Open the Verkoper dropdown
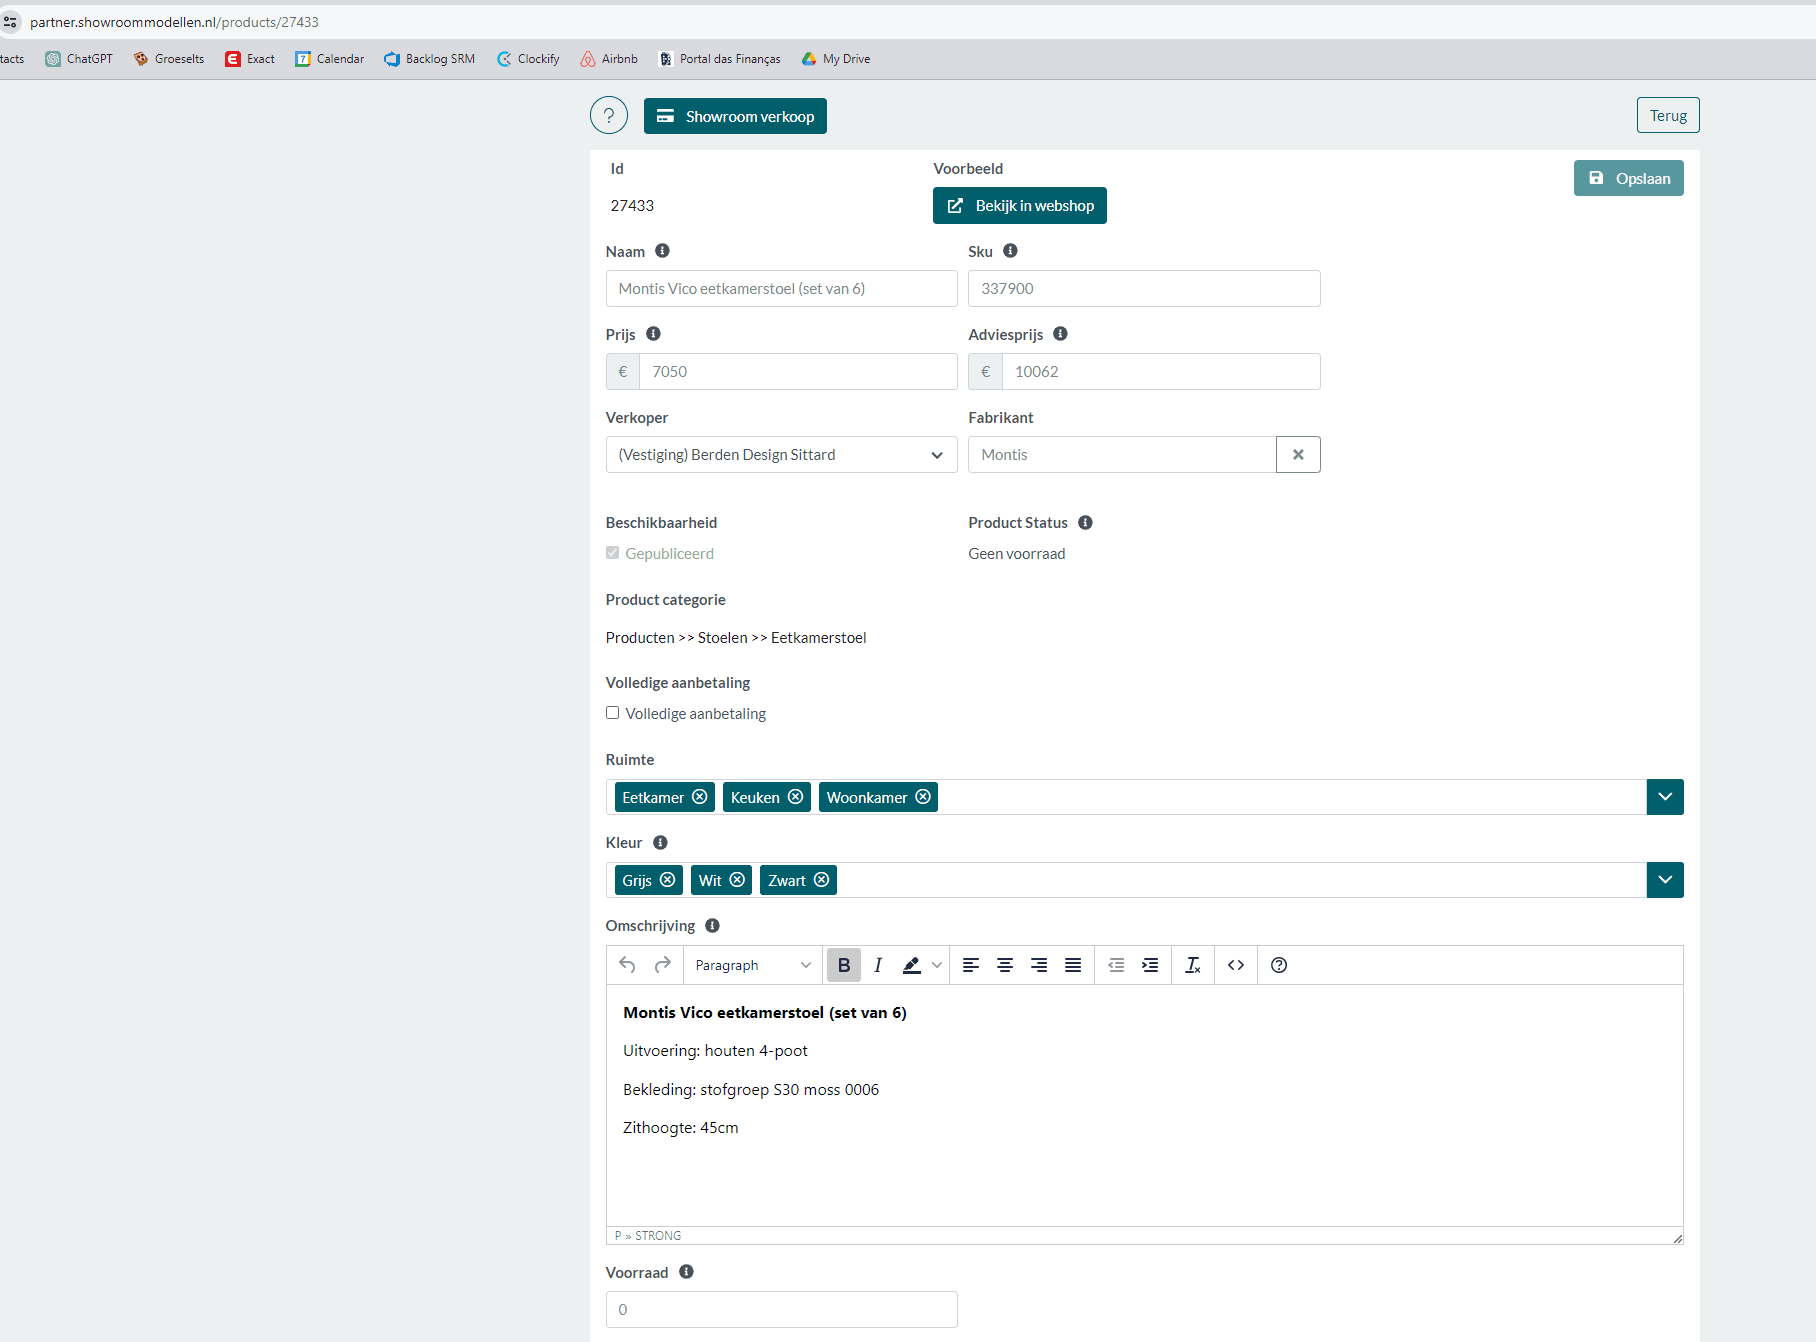 tap(781, 454)
